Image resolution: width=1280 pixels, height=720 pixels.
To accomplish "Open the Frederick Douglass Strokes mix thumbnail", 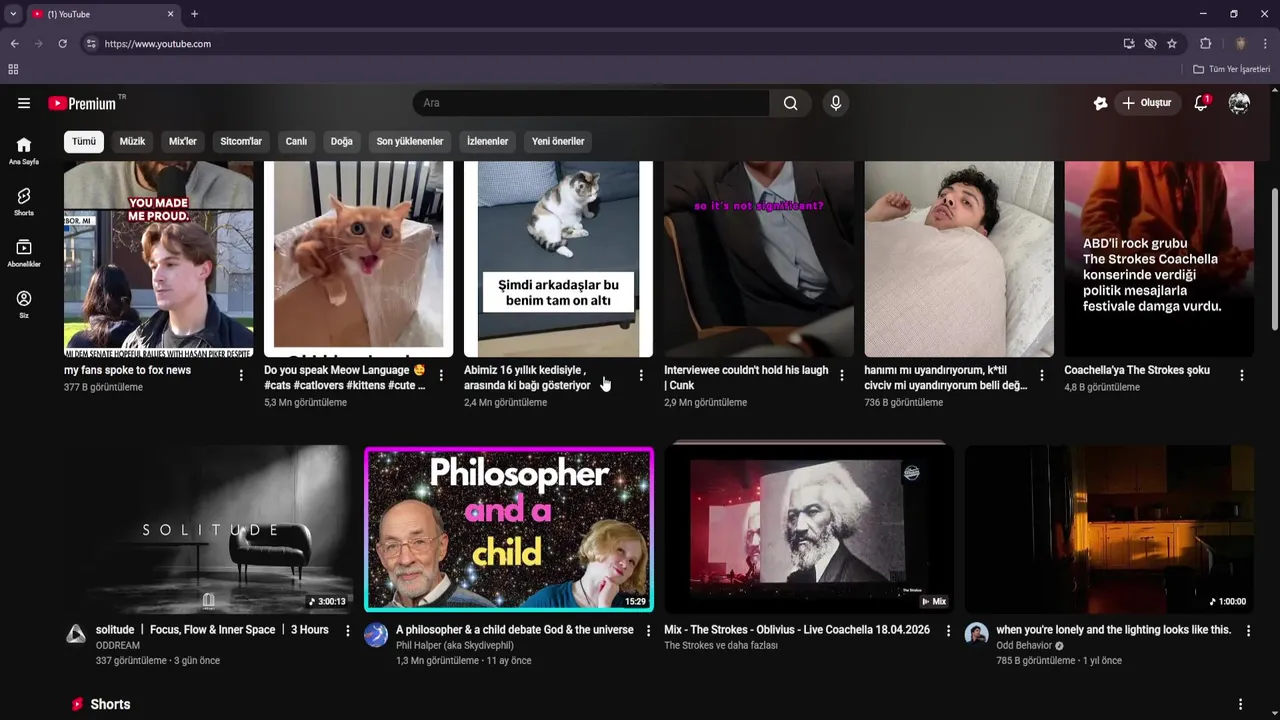I will [808, 529].
